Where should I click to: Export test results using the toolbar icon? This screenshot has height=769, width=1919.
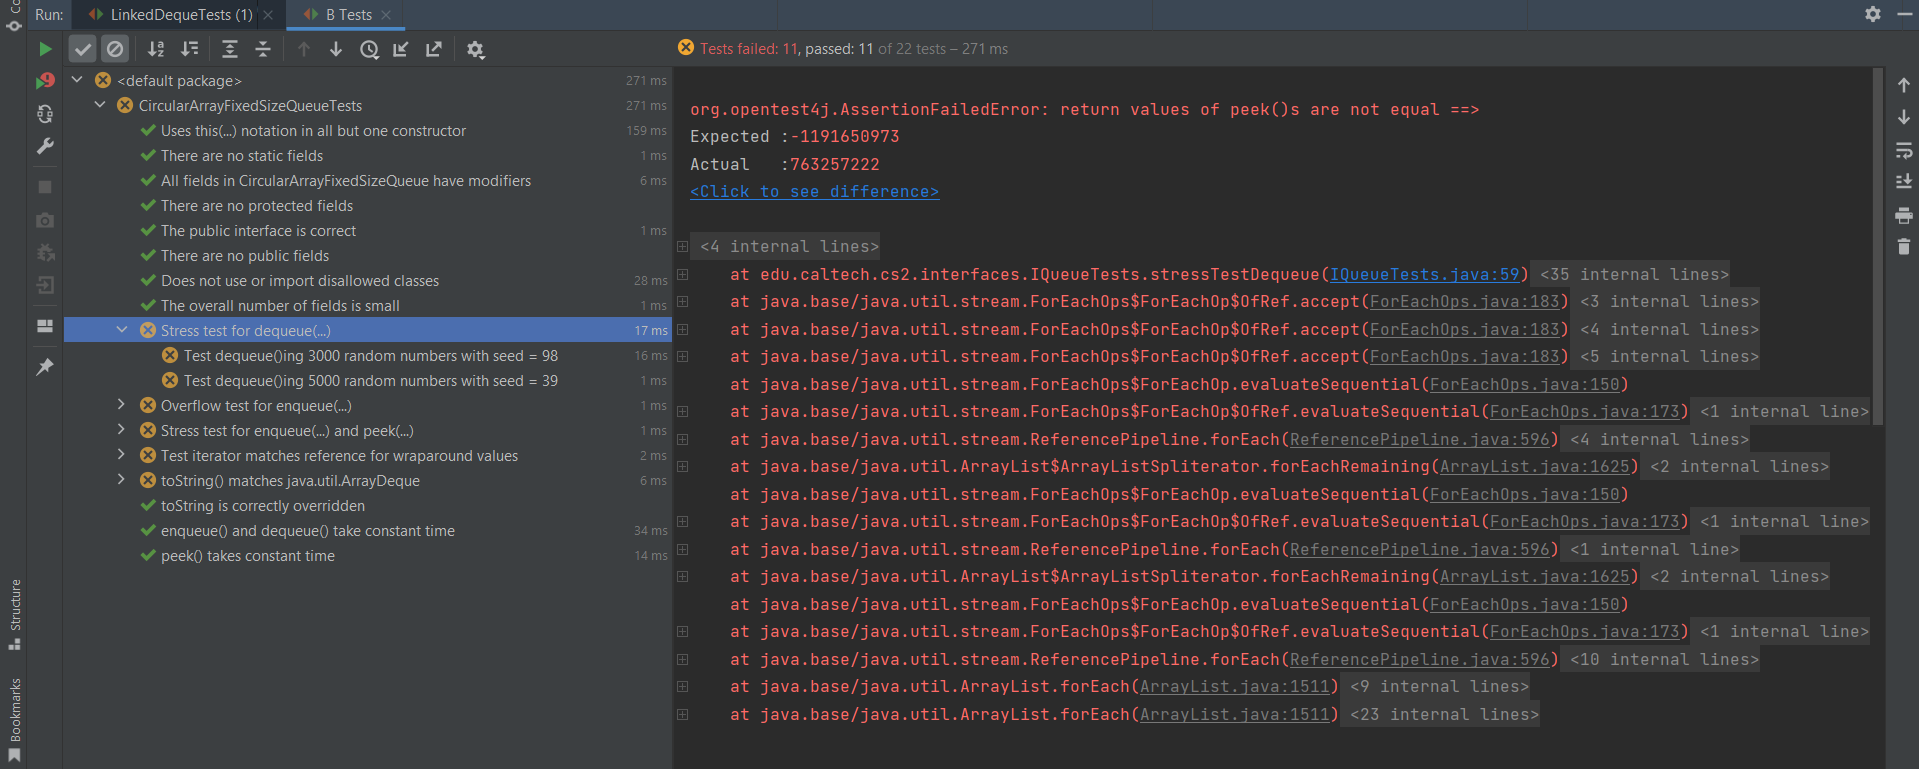[x=434, y=49]
